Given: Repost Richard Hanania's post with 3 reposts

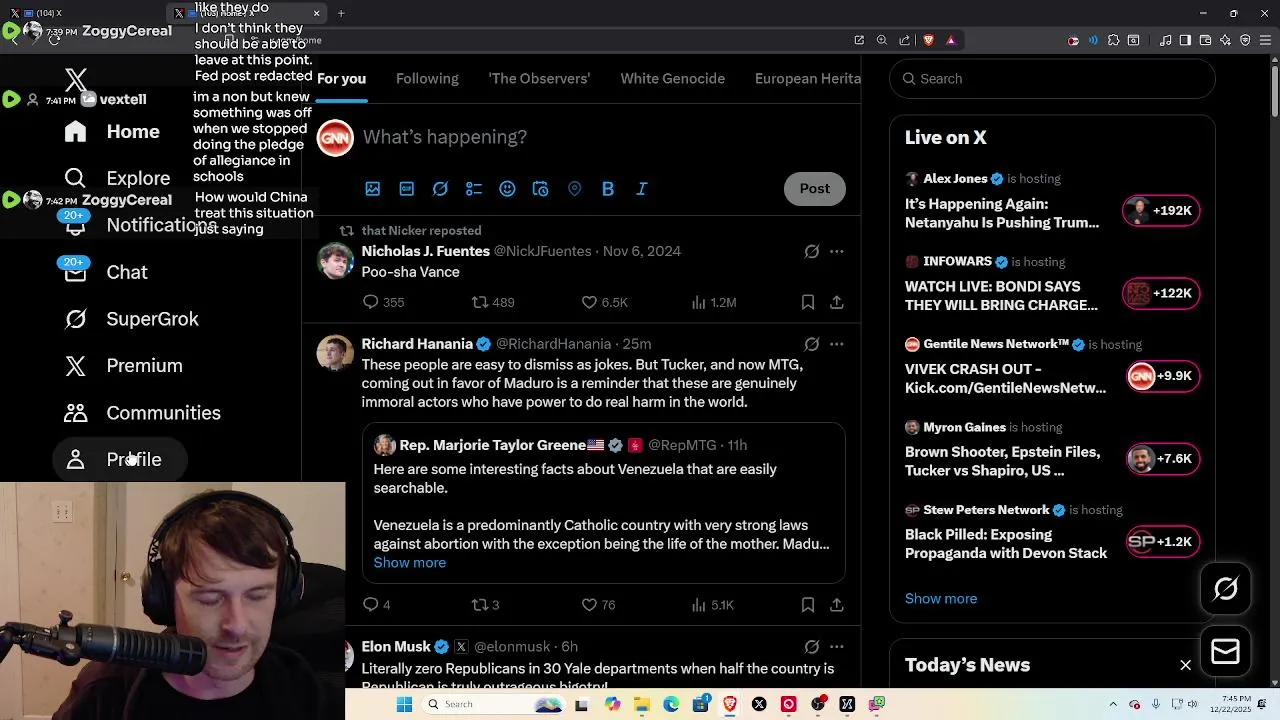Looking at the screenshot, I should pos(486,605).
